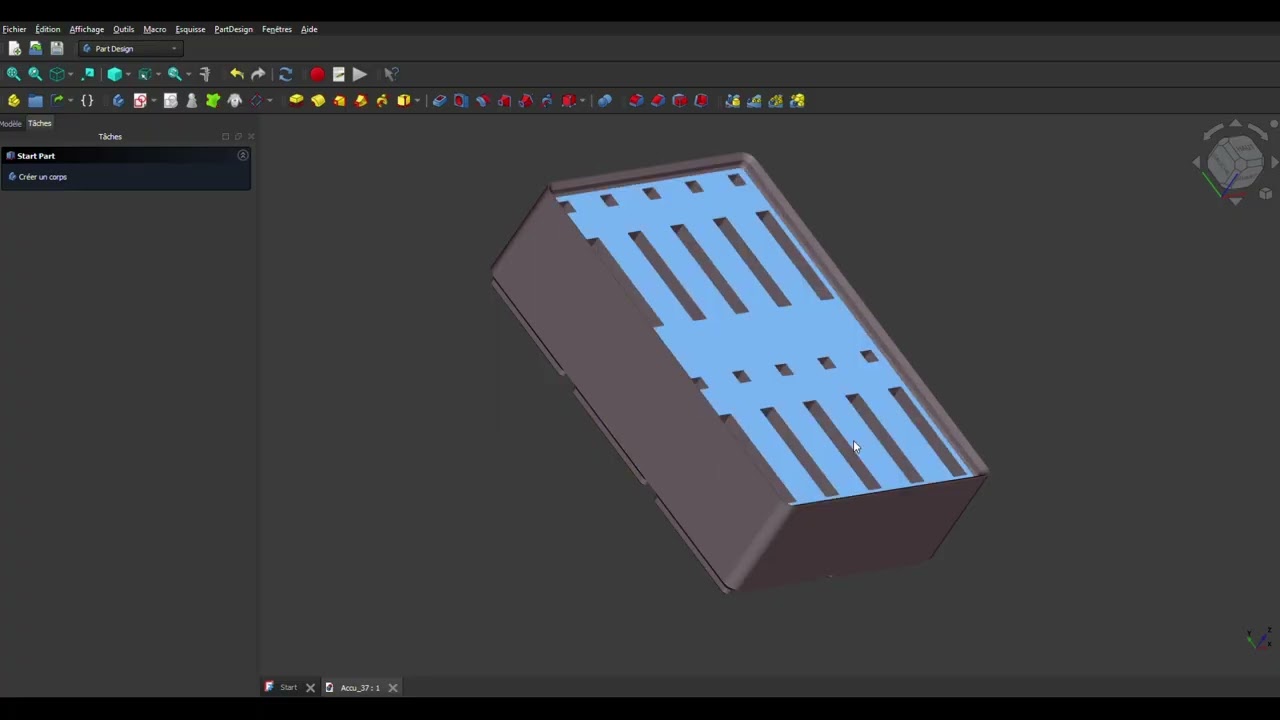Click the Groove icon
The image size is (1280, 720).
[483, 101]
